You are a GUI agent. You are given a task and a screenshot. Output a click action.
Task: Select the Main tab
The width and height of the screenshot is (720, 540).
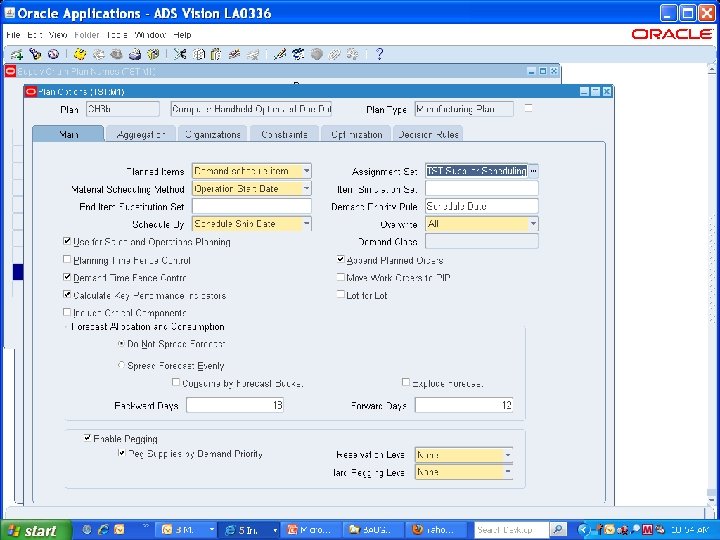click(x=68, y=134)
